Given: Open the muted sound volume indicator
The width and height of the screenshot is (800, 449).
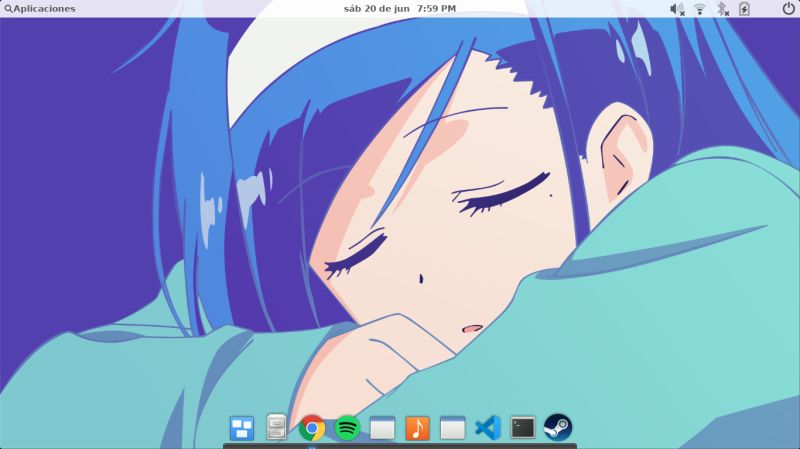Looking at the screenshot, I should (x=677, y=9).
